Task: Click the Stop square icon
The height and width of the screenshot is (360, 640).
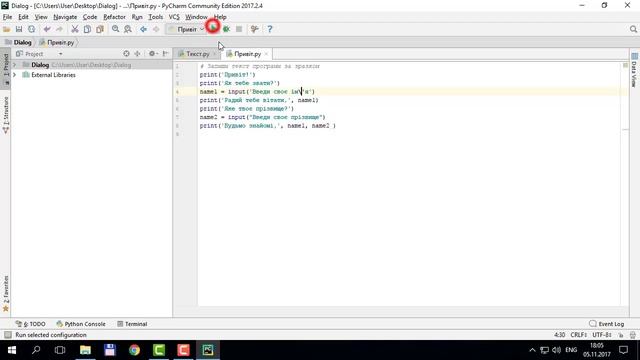Action: 239,29
